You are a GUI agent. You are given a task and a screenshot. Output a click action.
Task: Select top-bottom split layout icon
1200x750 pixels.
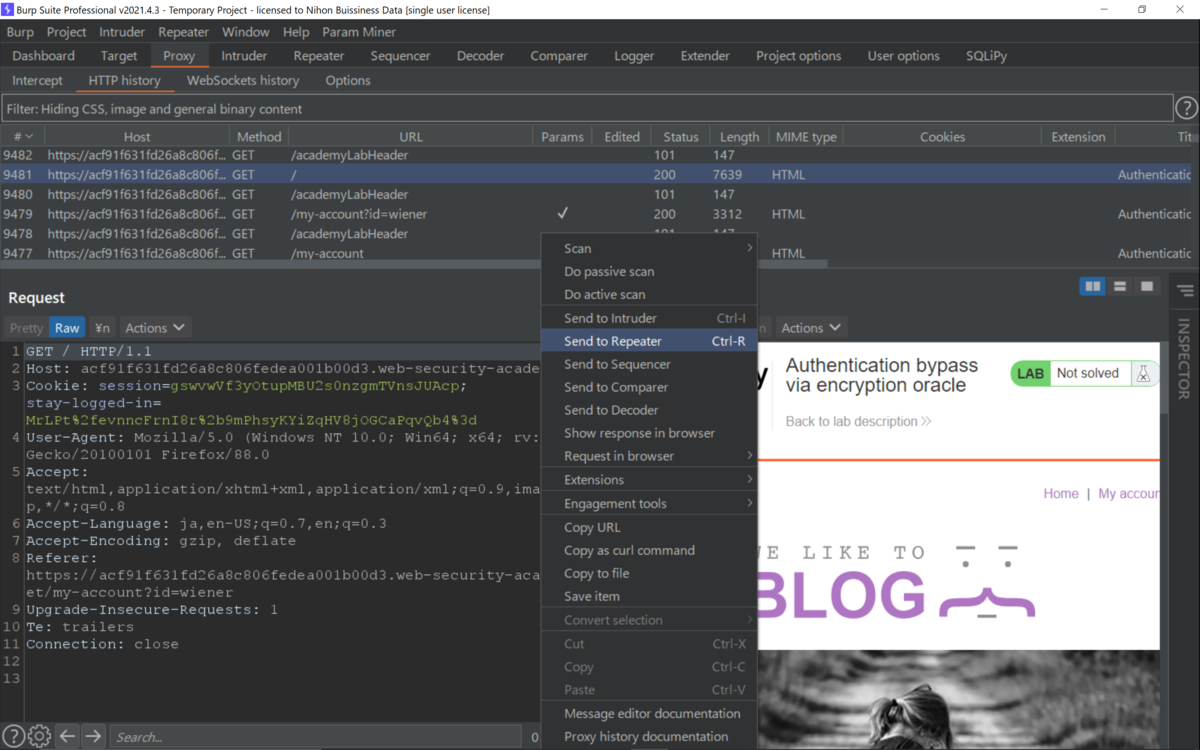(1120, 287)
